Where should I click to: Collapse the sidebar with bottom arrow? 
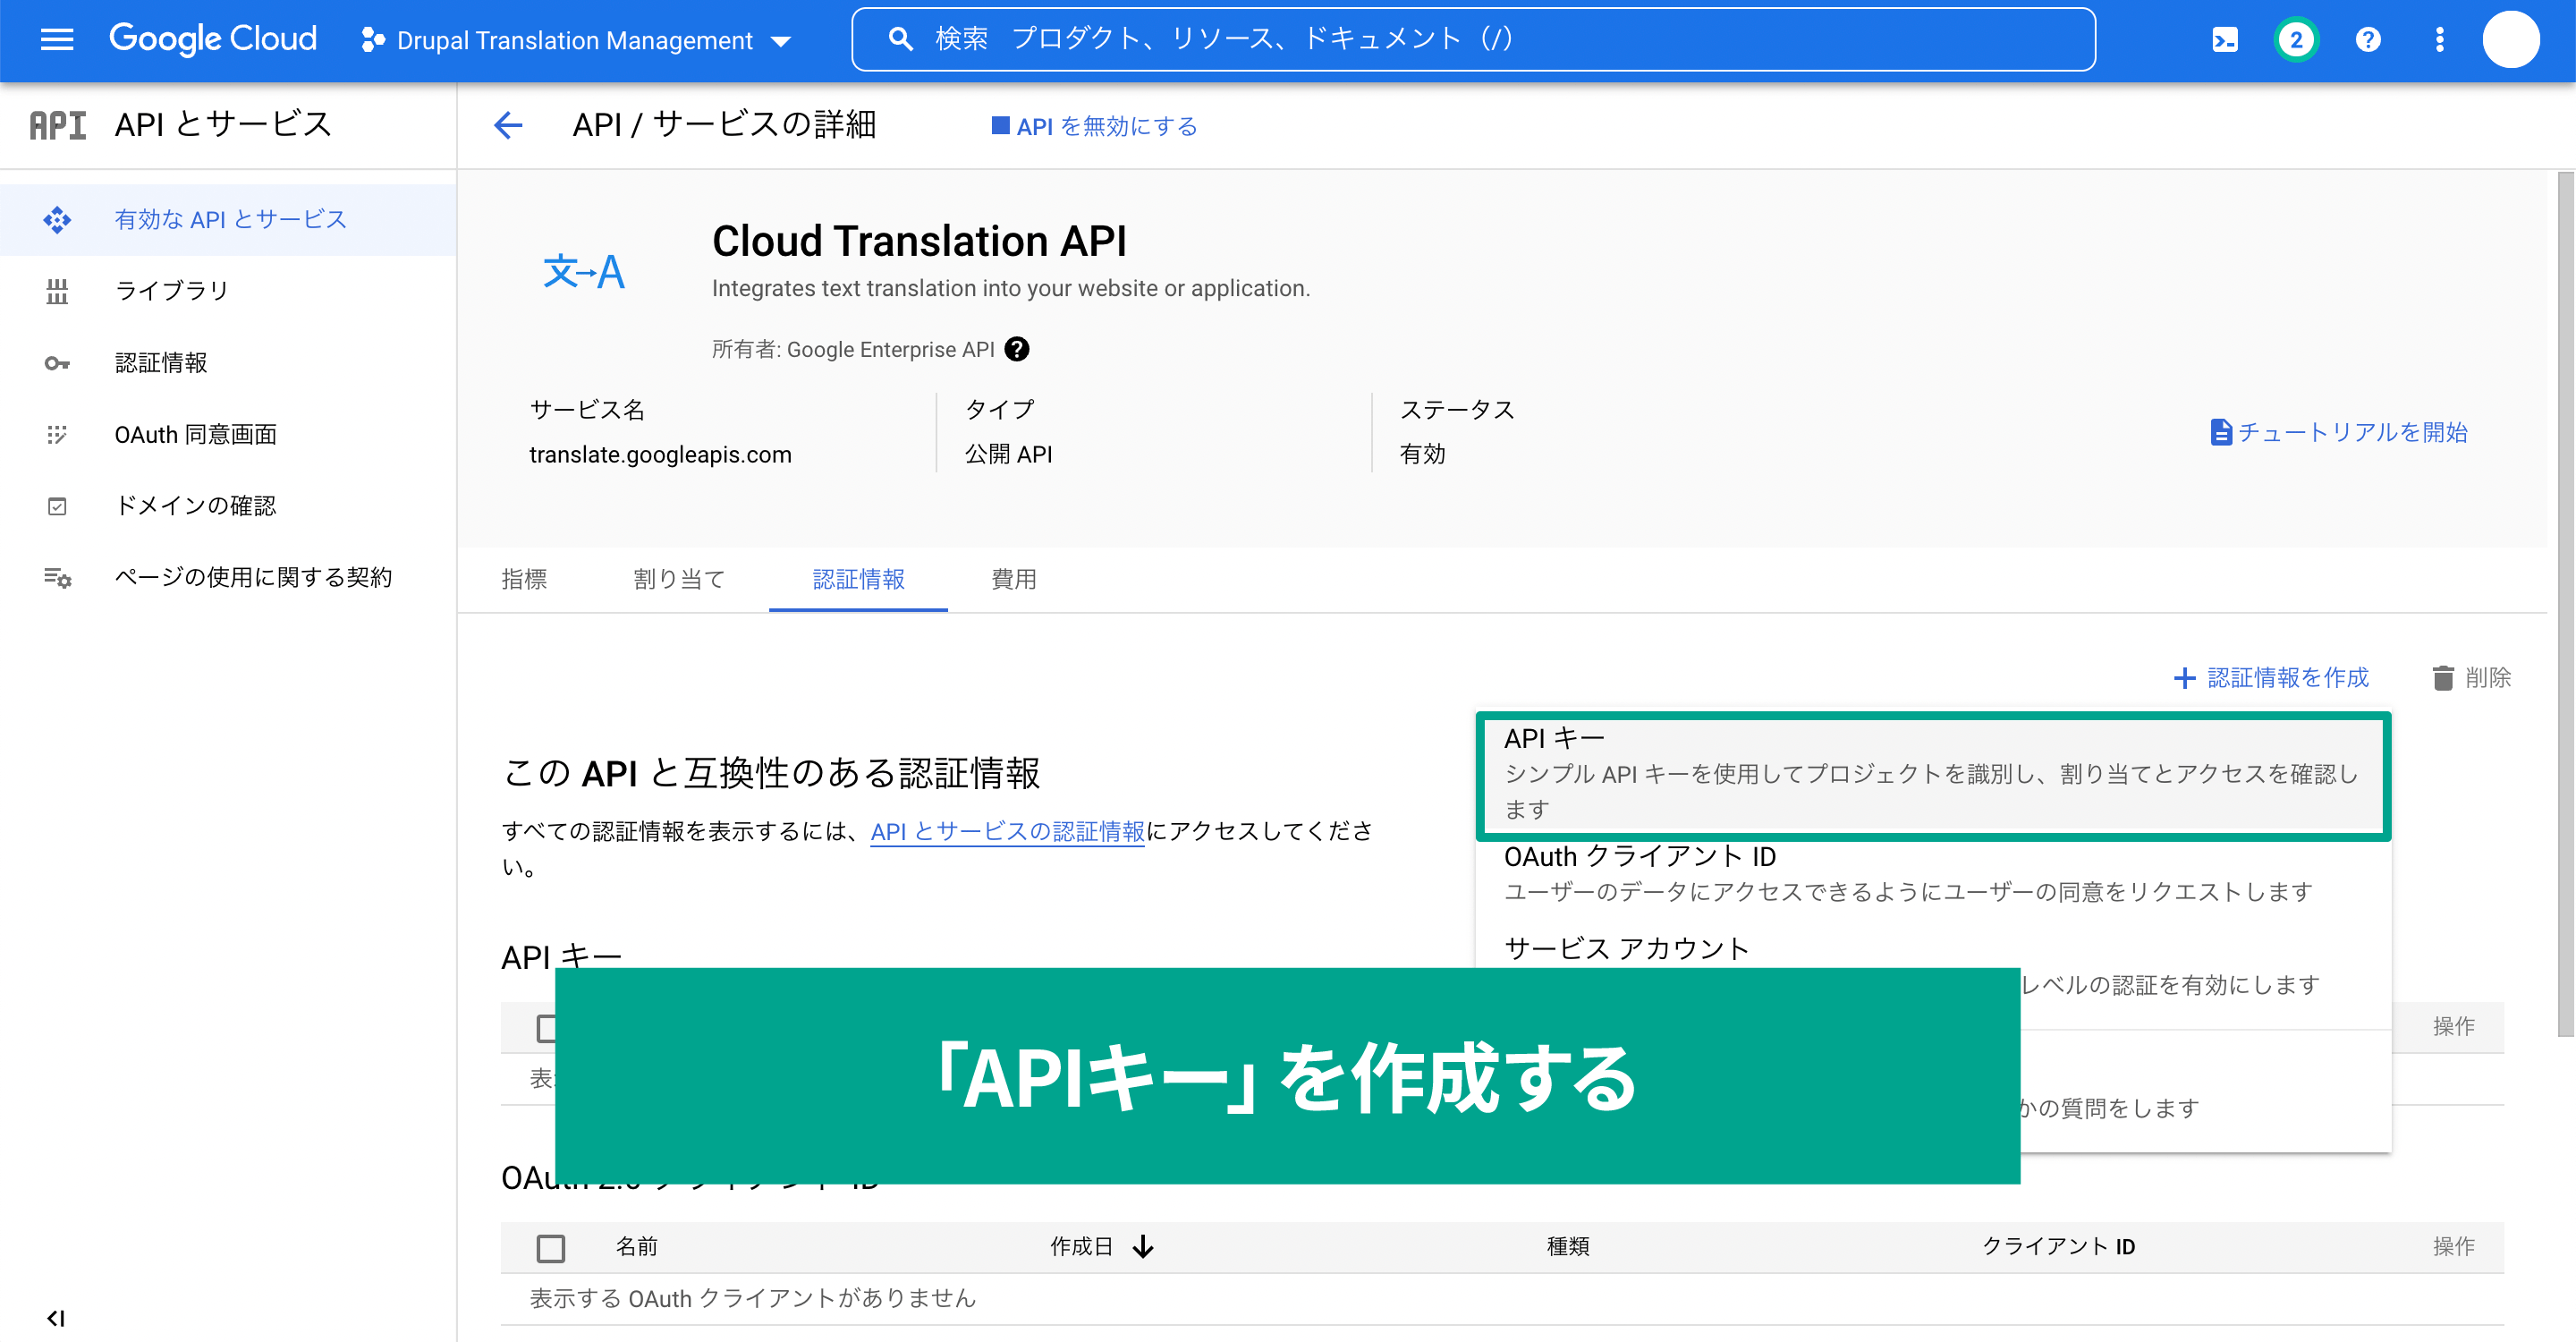56,1318
